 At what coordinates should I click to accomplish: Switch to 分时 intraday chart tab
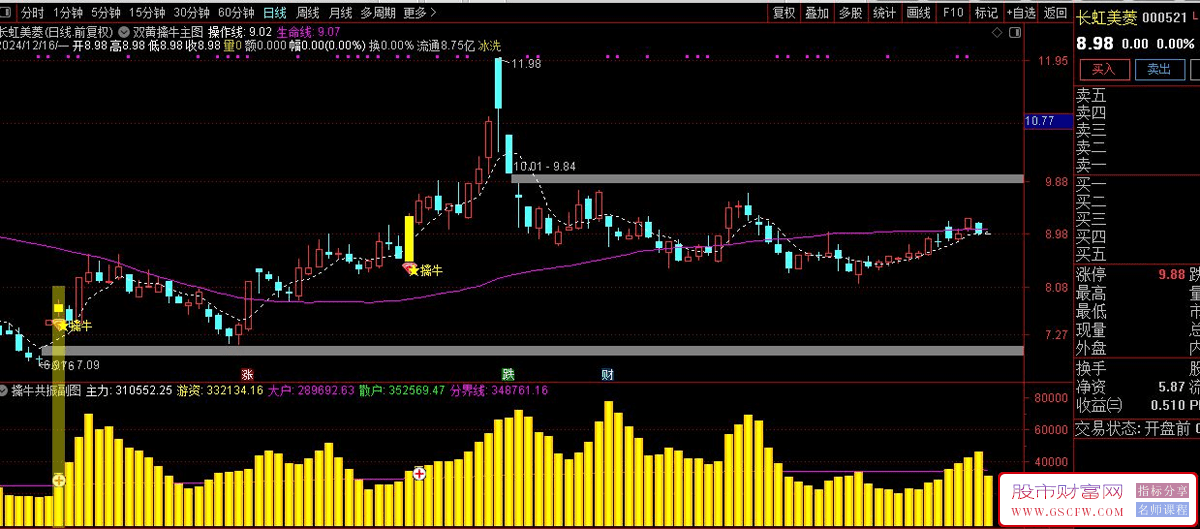coord(32,13)
